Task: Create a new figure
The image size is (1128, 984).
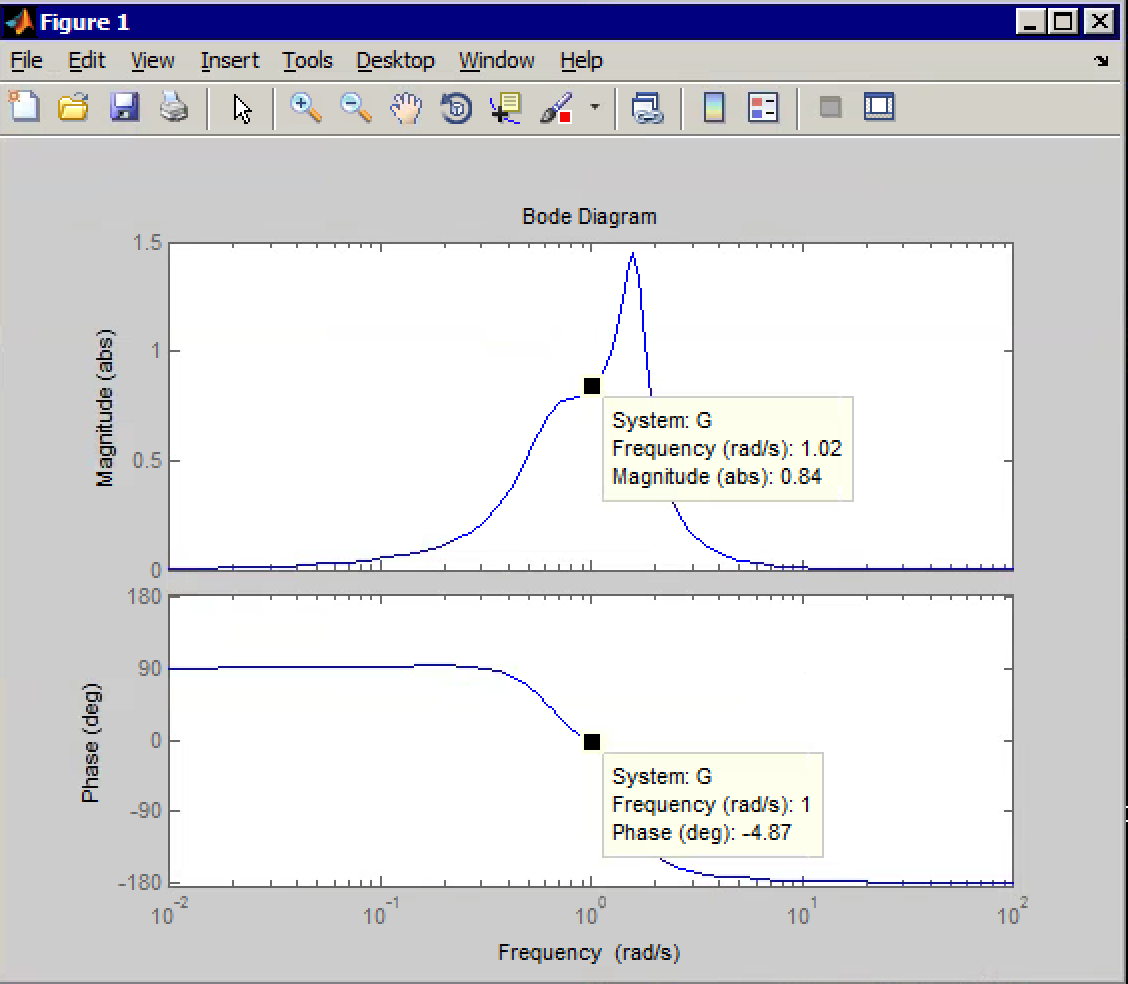Action: (x=23, y=108)
